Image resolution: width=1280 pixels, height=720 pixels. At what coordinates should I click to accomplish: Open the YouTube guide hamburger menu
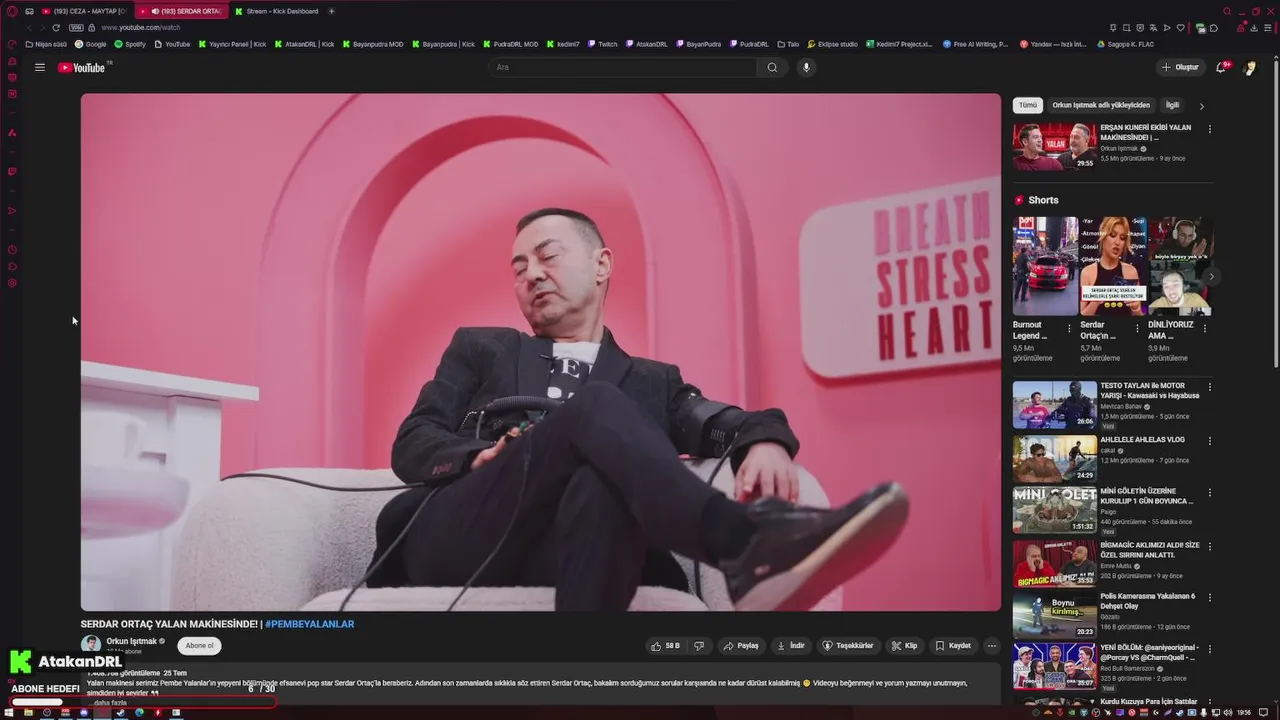[x=40, y=67]
